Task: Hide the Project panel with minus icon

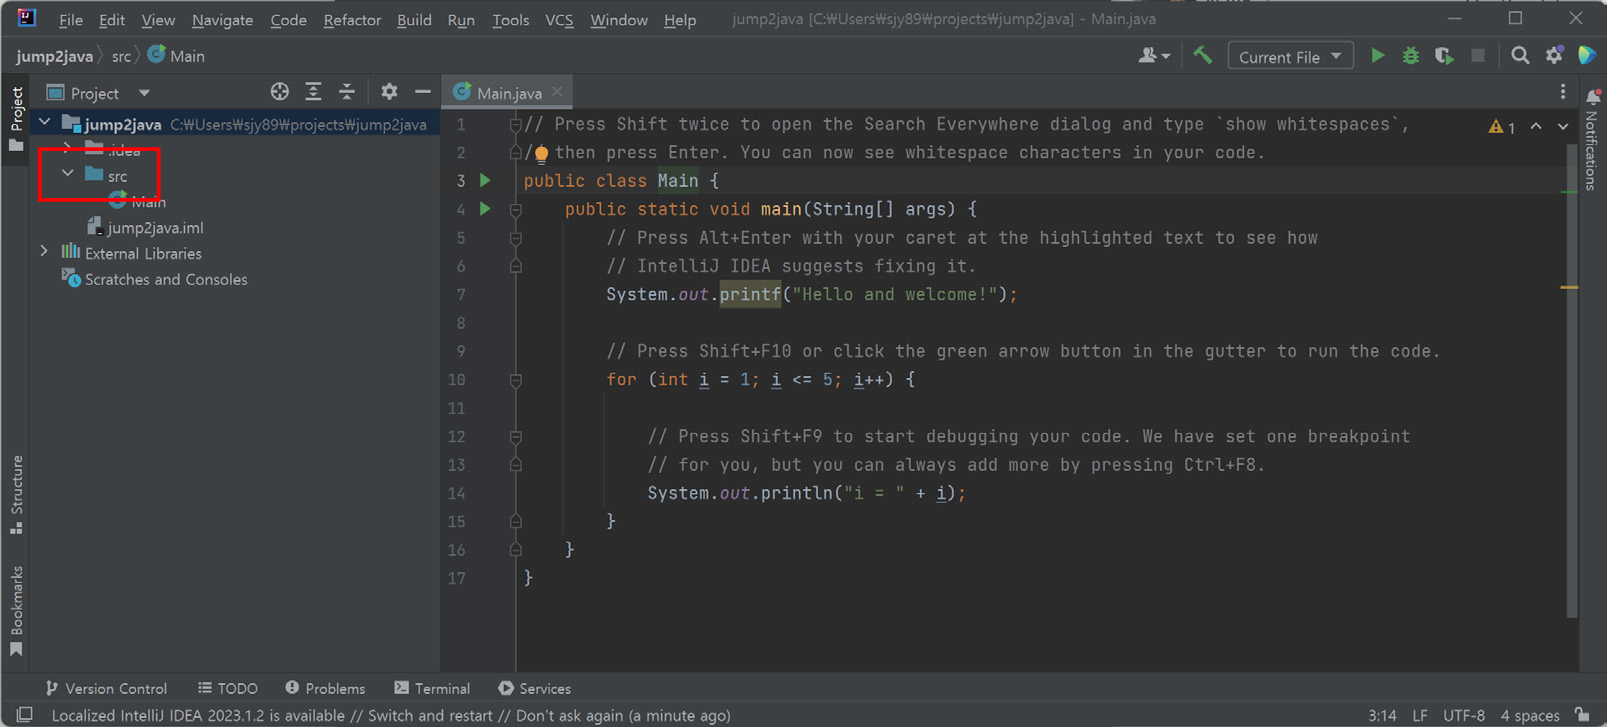Action: tap(423, 92)
